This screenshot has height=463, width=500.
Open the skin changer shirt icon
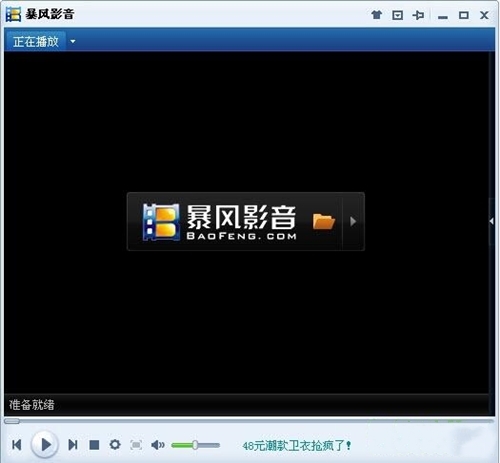click(x=377, y=15)
